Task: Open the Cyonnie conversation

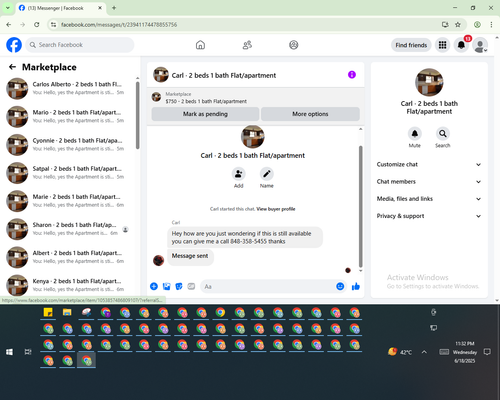Action: tap(68, 145)
